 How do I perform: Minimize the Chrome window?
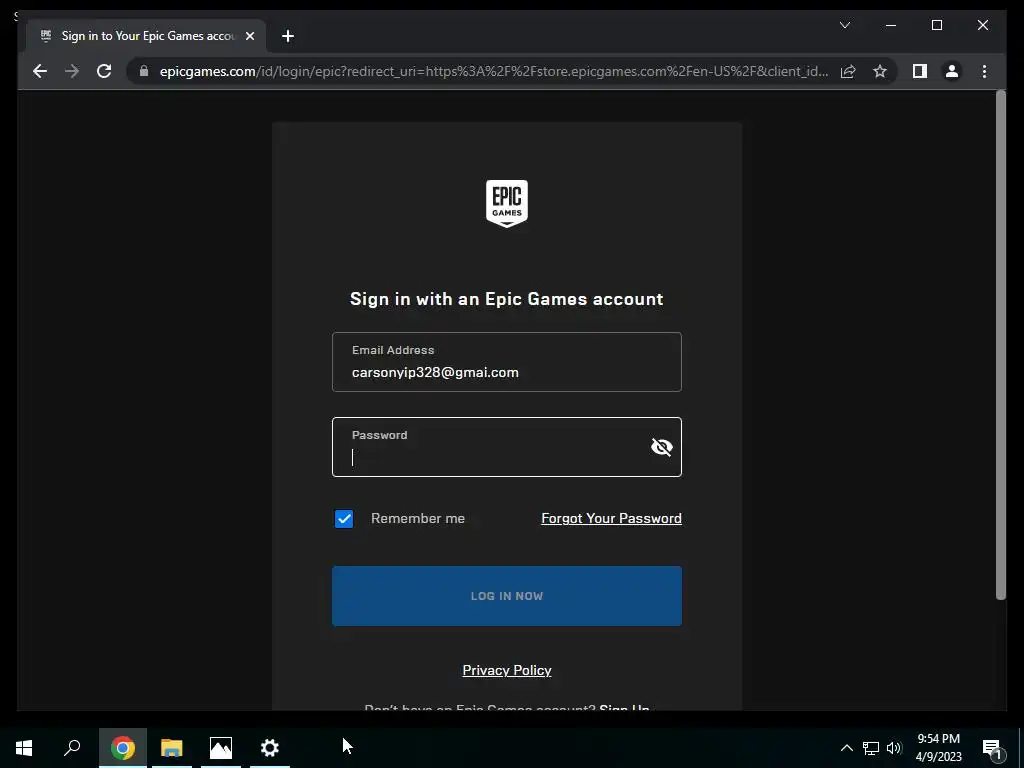(x=891, y=25)
